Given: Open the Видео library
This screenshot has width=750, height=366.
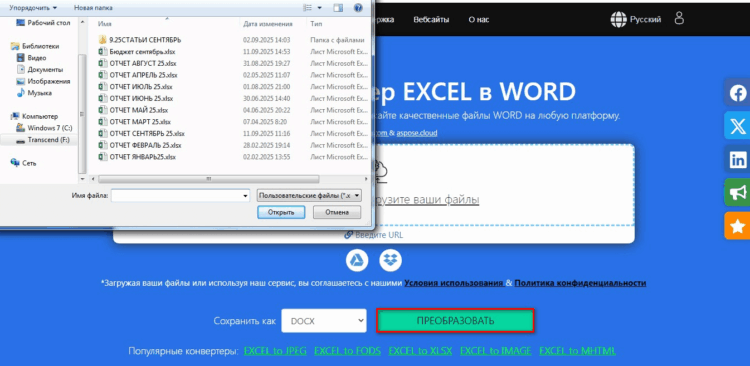Looking at the screenshot, I should coord(32,58).
